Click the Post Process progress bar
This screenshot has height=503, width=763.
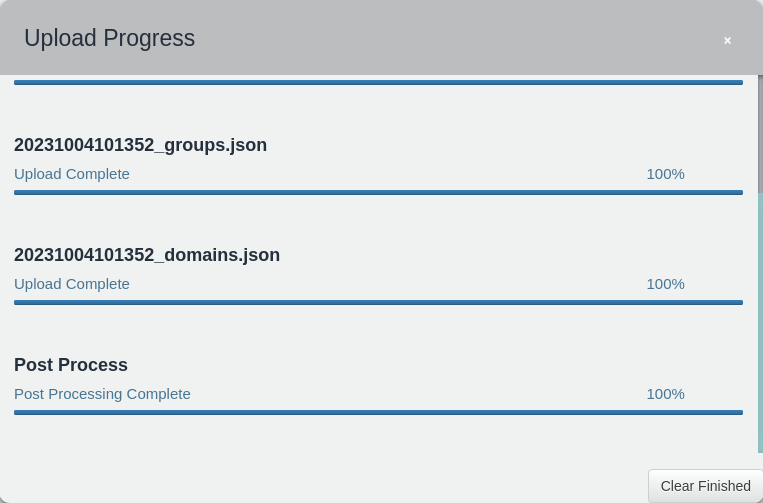(378, 413)
